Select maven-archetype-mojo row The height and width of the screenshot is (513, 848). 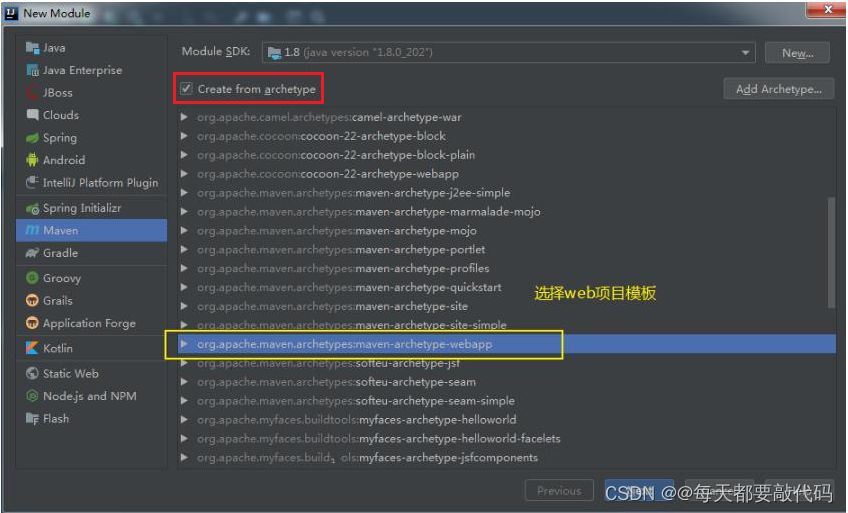[507, 230]
